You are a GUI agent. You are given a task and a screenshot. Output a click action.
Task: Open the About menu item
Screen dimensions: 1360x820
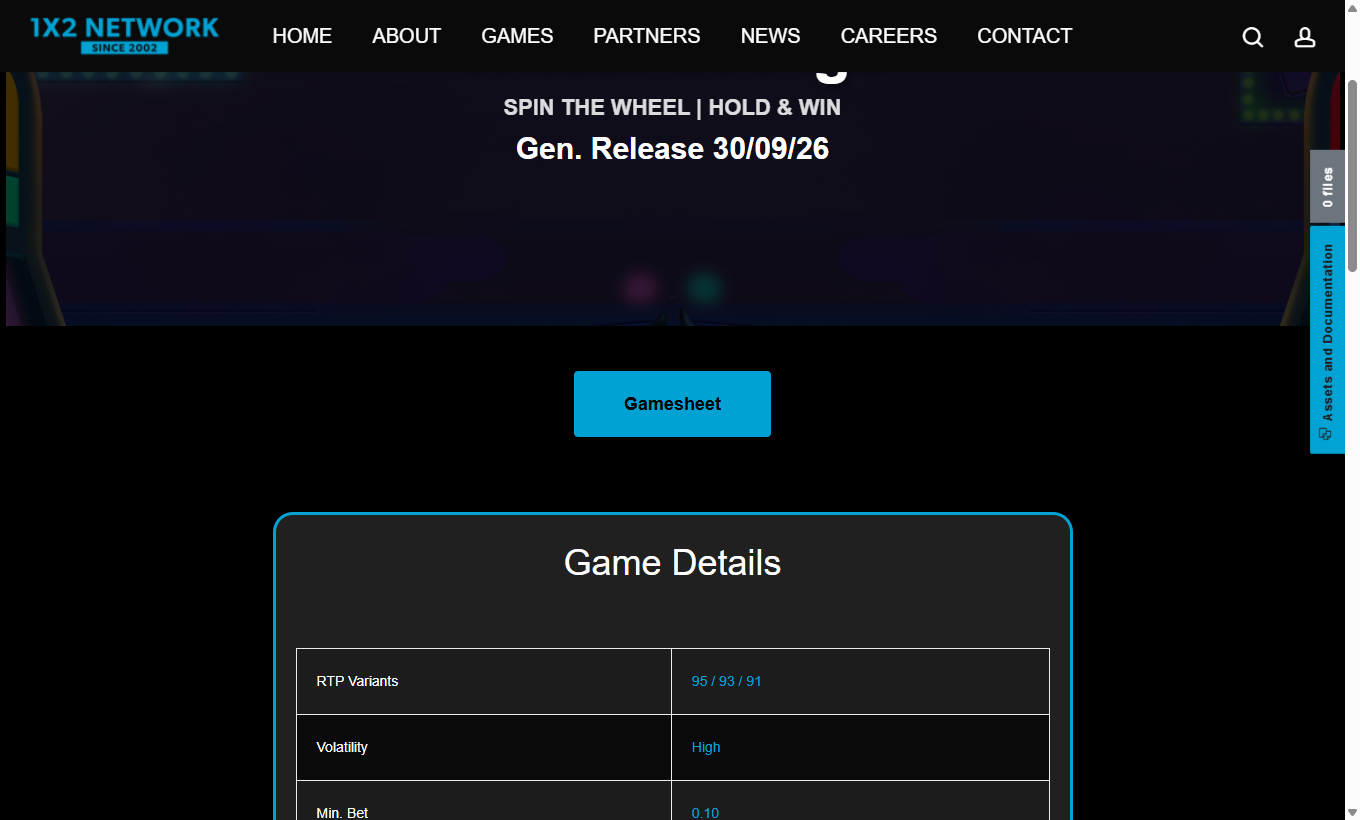tap(406, 36)
